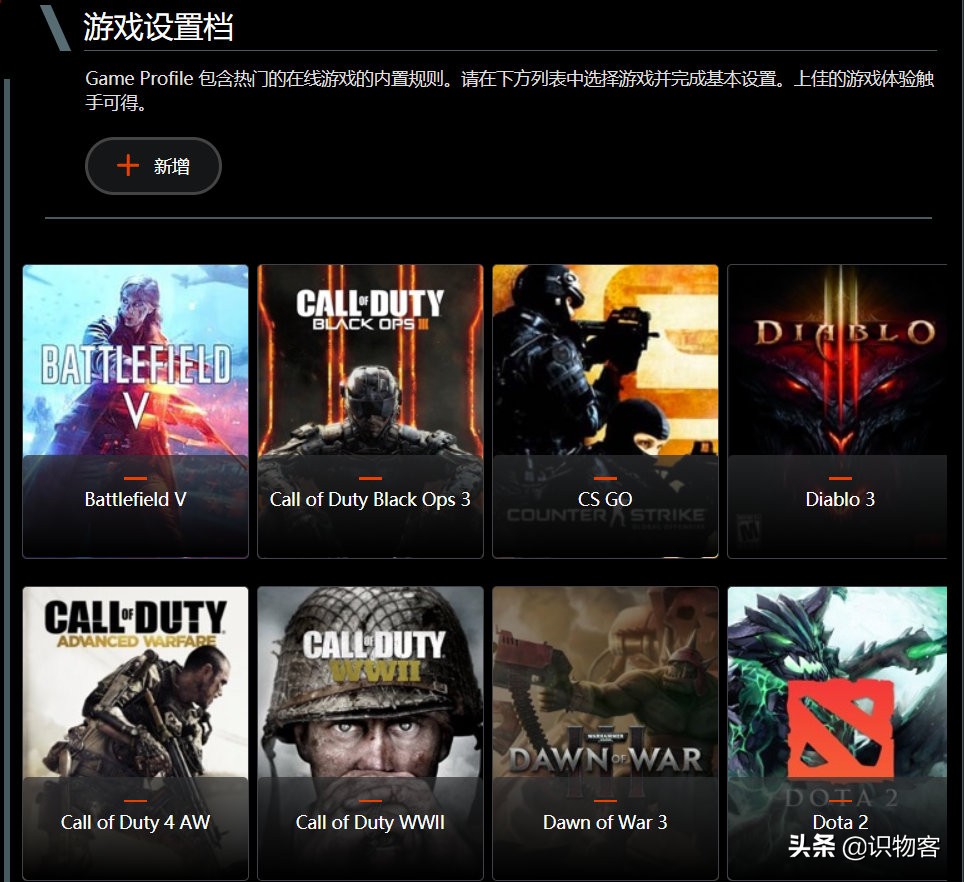964x882 pixels.
Task: Click the 新增 add button
Action: [153, 166]
